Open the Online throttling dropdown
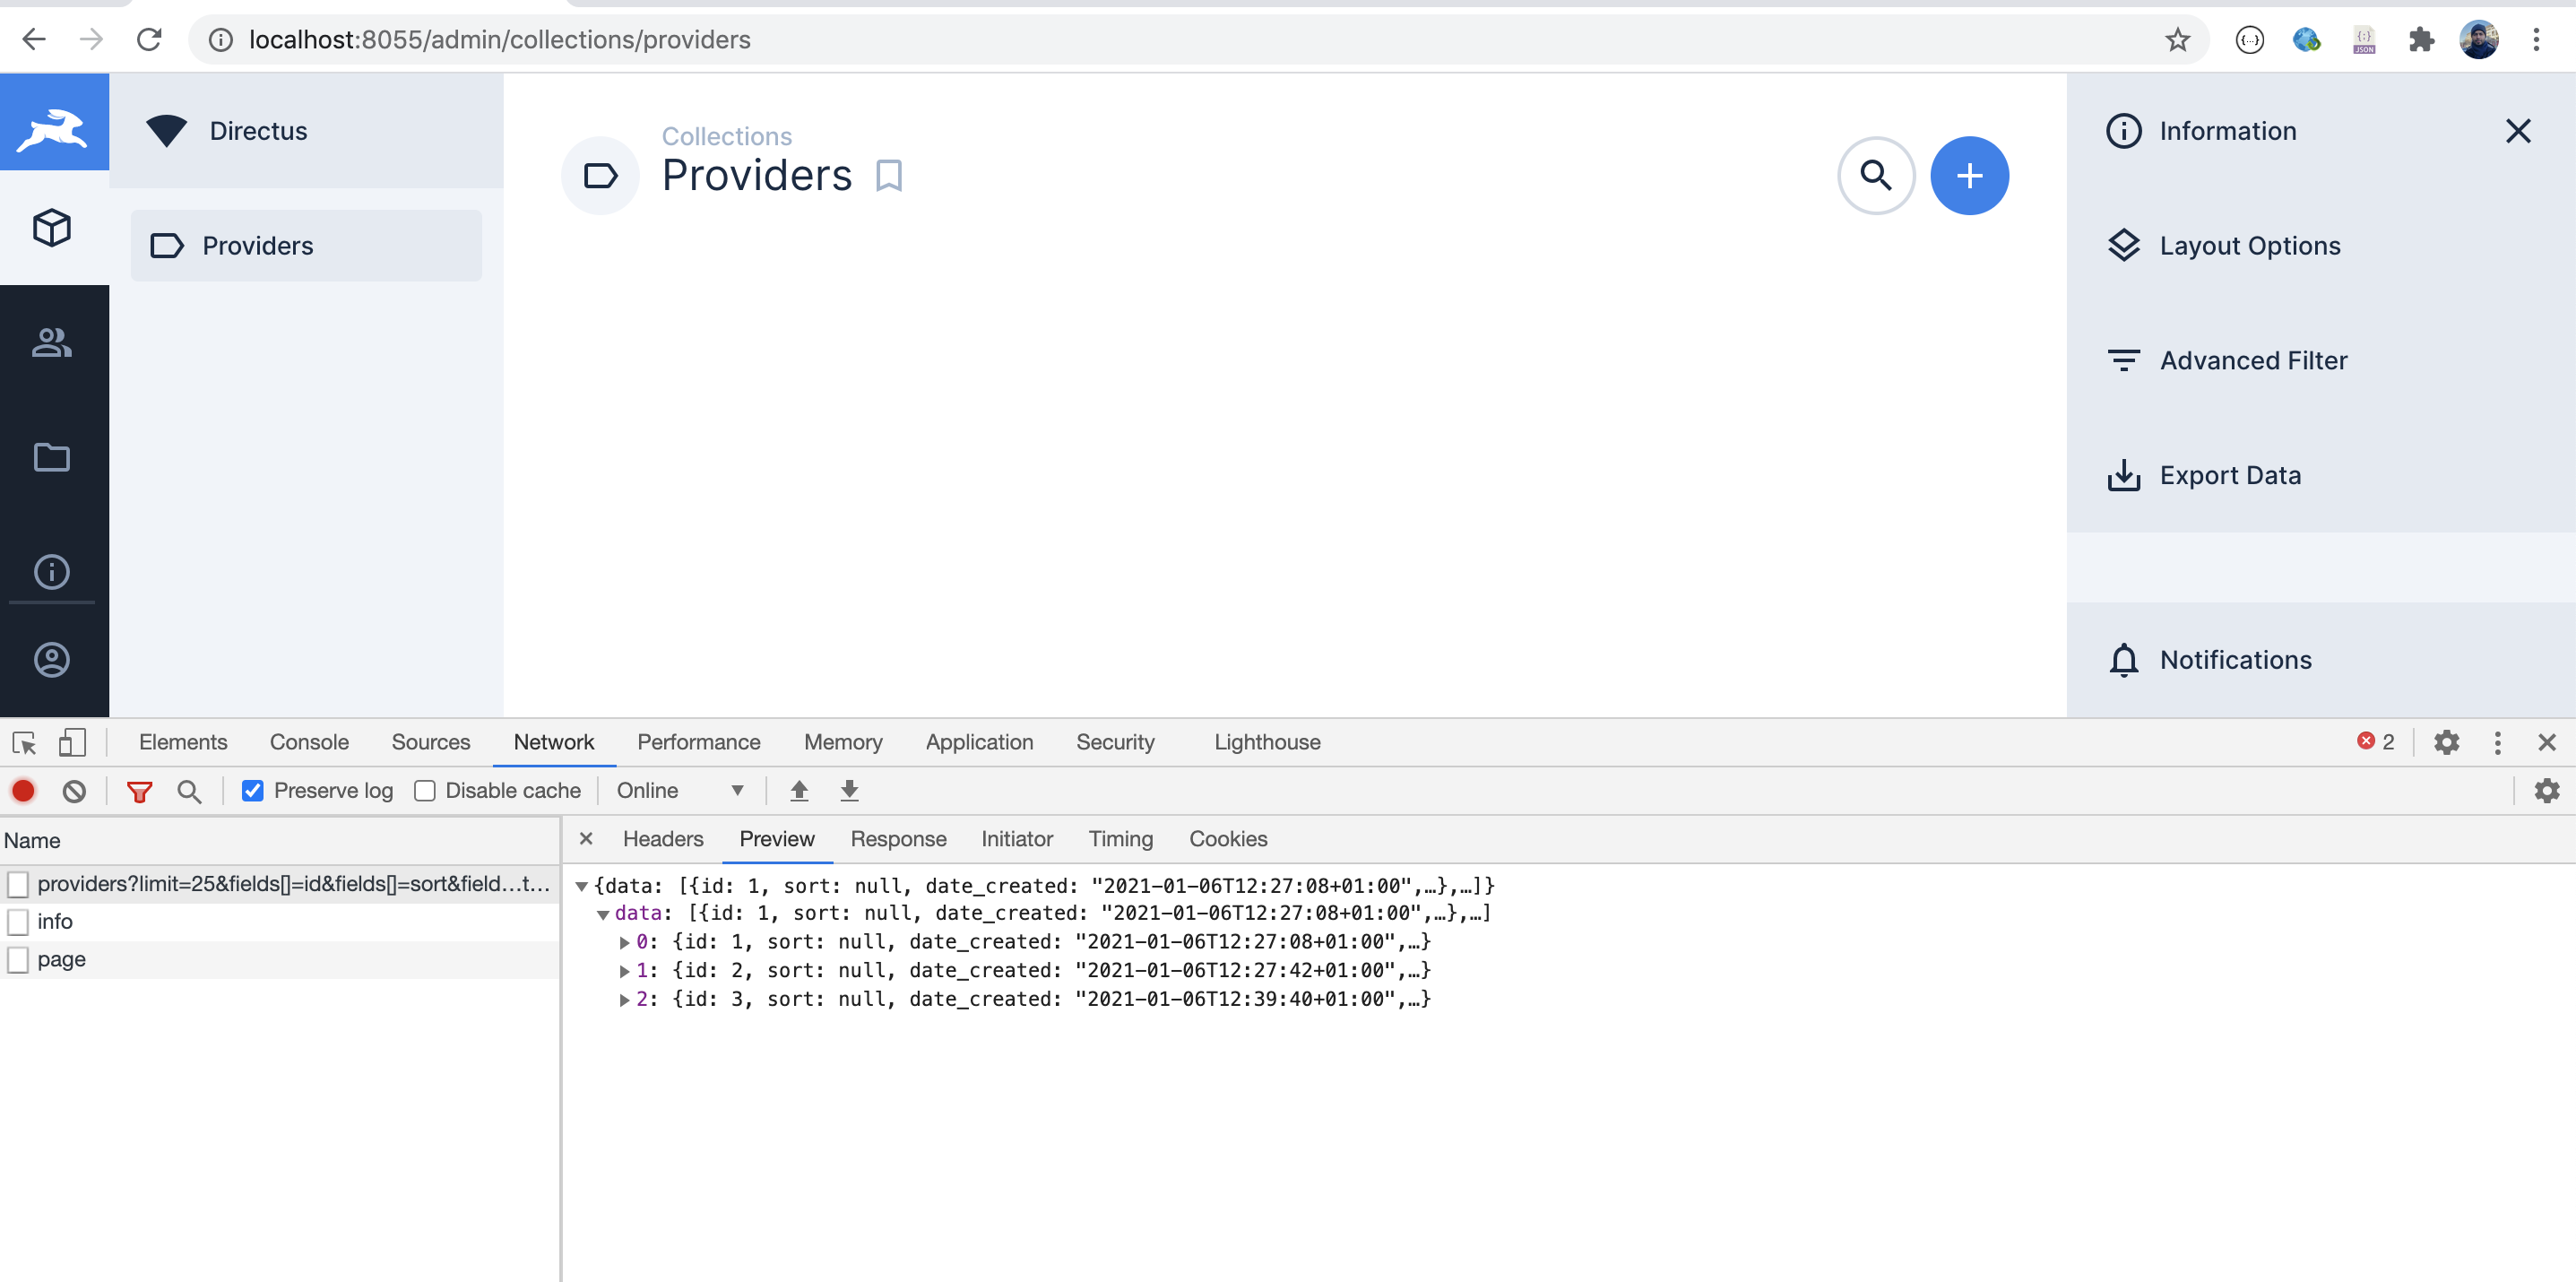2576x1282 pixels. point(680,791)
